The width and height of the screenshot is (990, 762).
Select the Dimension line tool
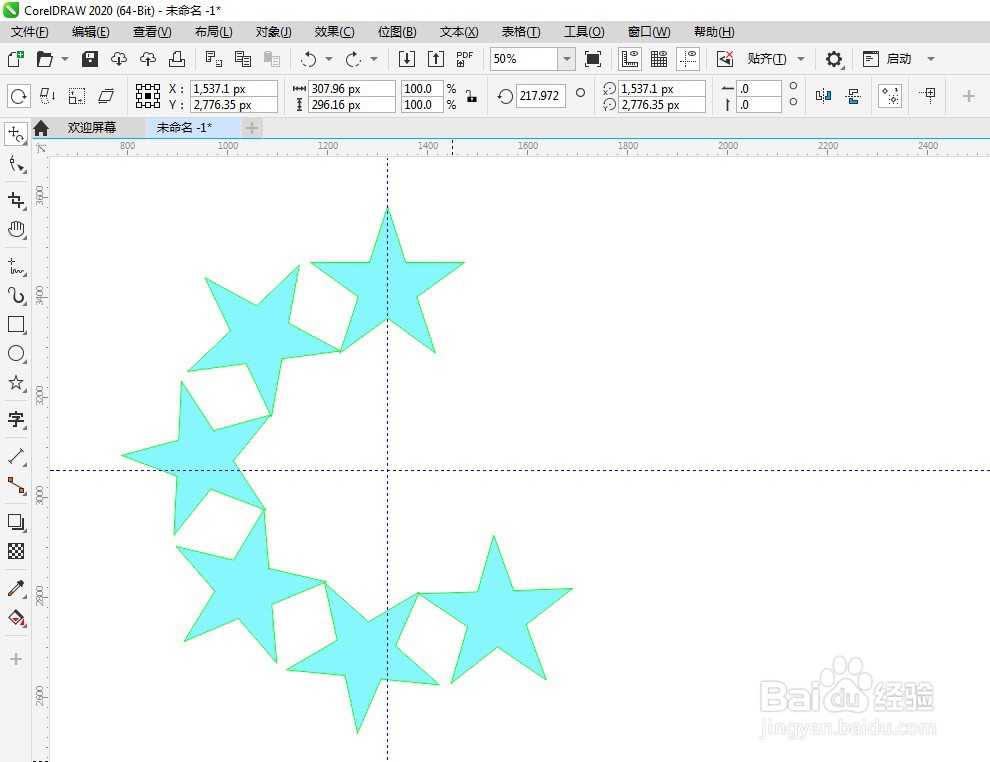click(16, 456)
